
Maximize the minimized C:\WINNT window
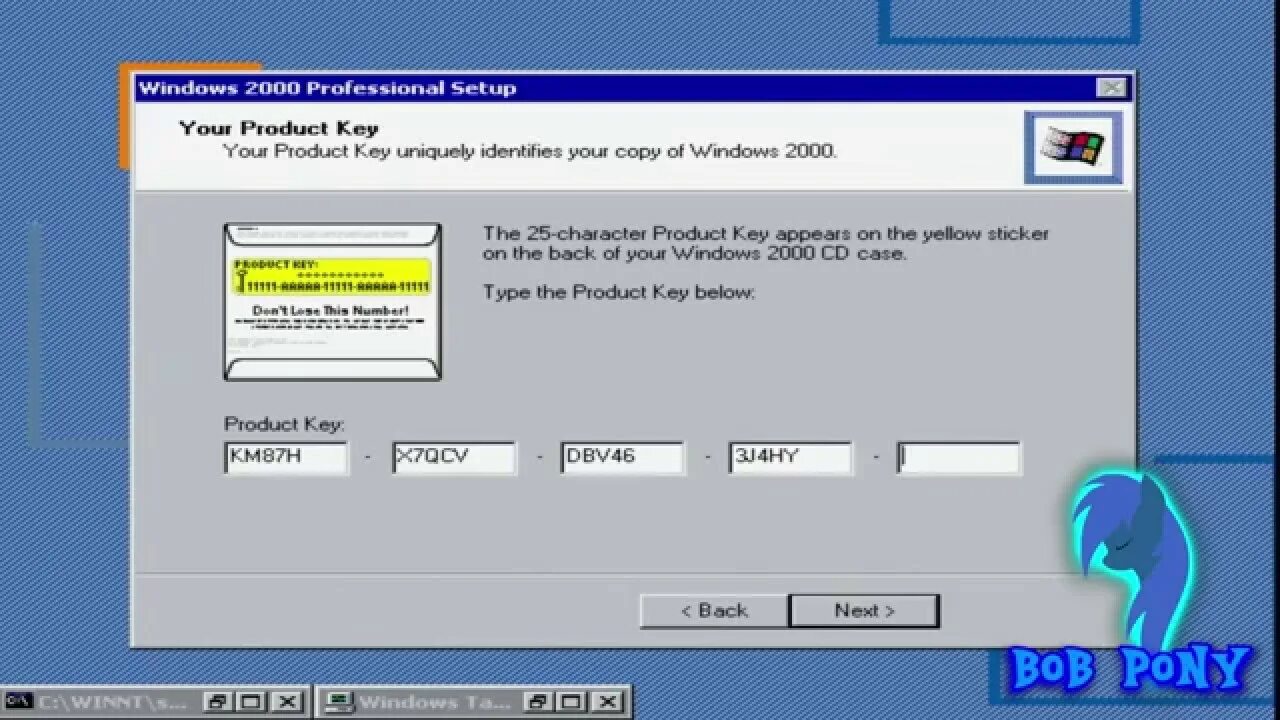251,701
